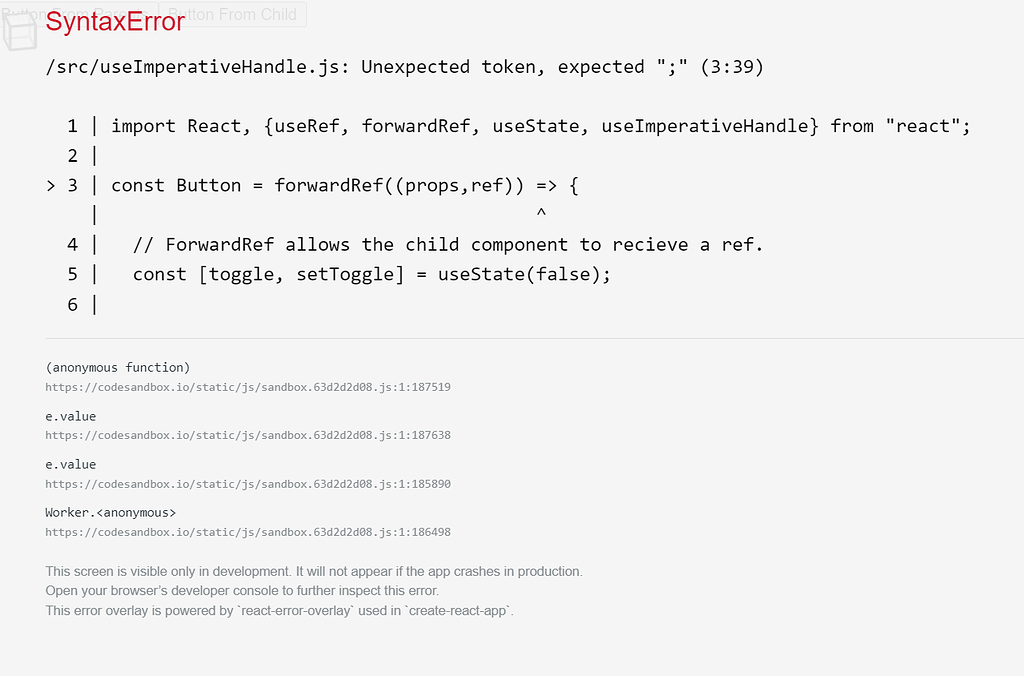1024x676 pixels.
Task: Click the faded CodeSandbox cube icon
Action: 20,31
